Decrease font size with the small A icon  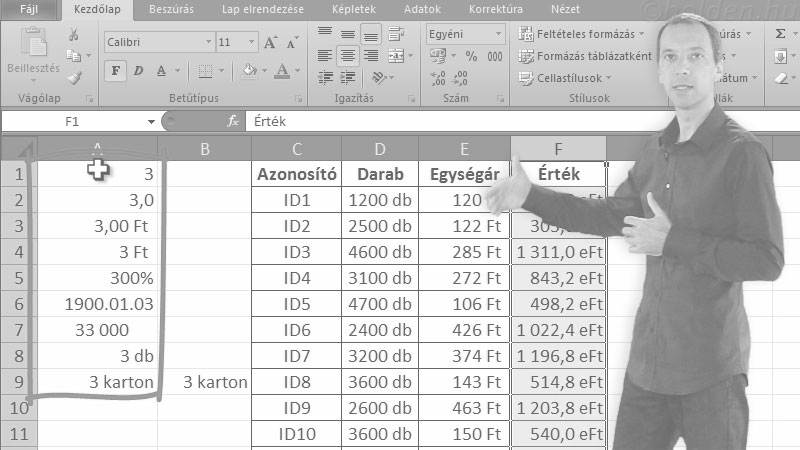click(292, 42)
